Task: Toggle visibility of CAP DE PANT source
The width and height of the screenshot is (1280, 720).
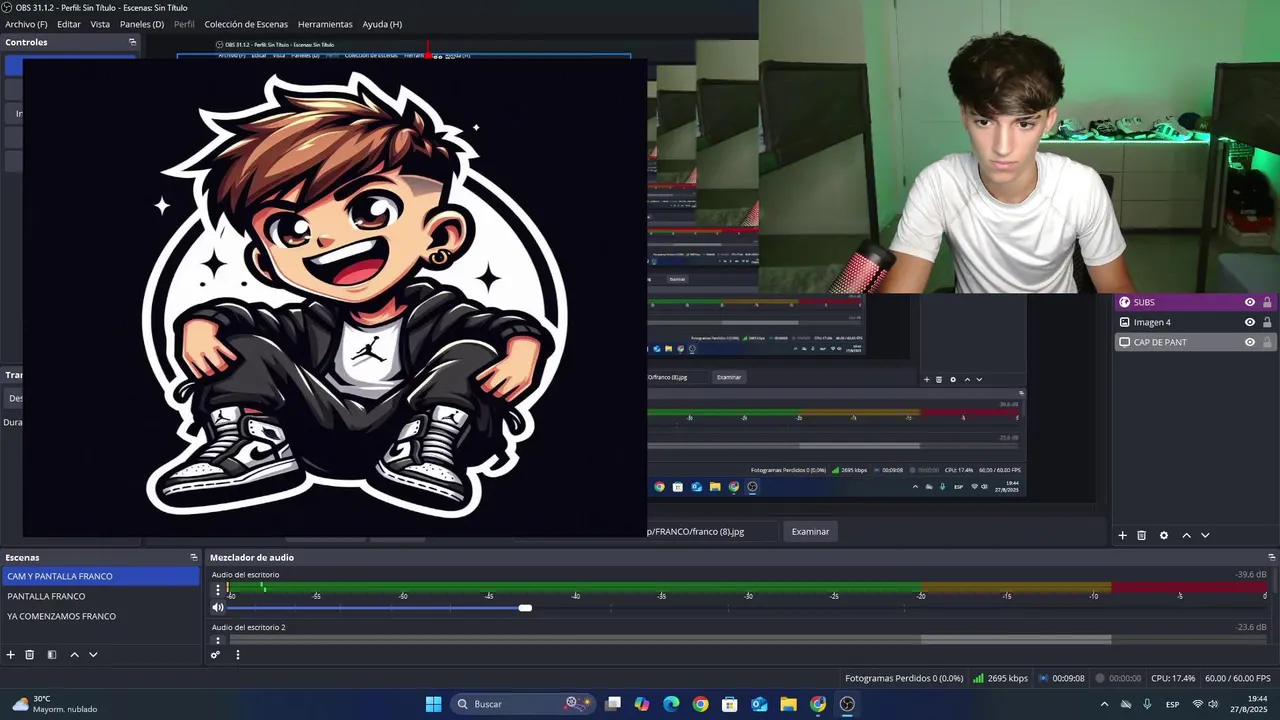Action: pos(1249,342)
